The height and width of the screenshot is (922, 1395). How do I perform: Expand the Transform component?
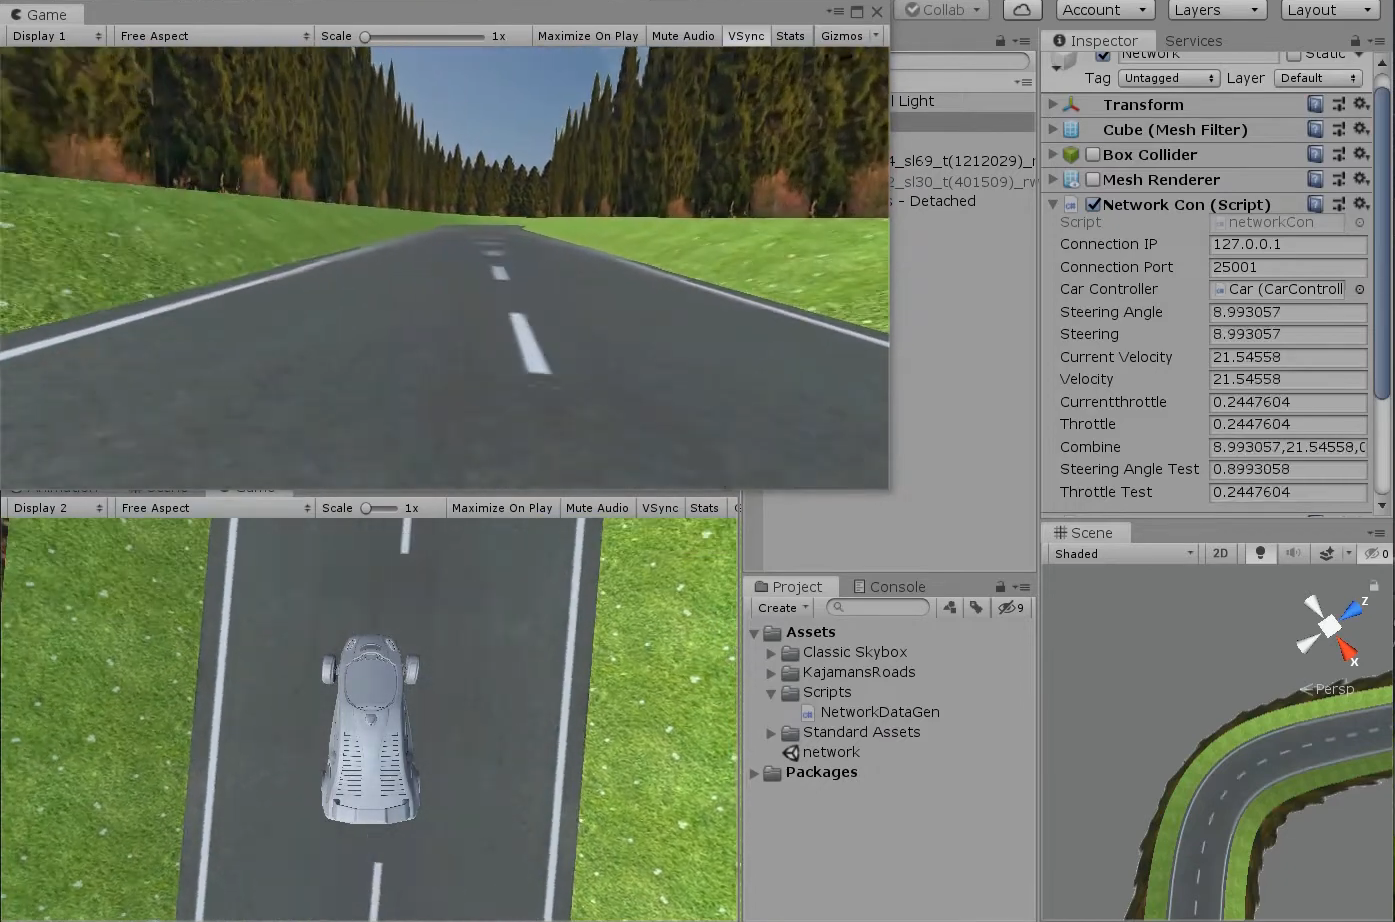coord(1052,105)
